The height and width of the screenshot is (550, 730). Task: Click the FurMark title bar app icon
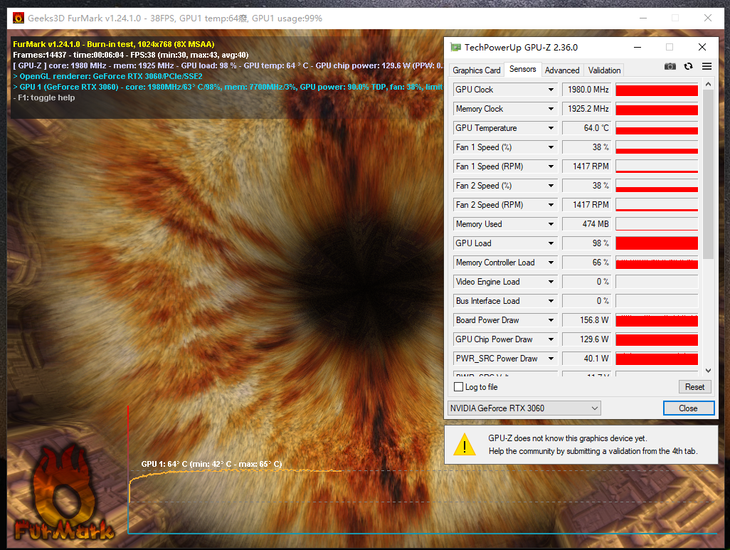point(19,18)
